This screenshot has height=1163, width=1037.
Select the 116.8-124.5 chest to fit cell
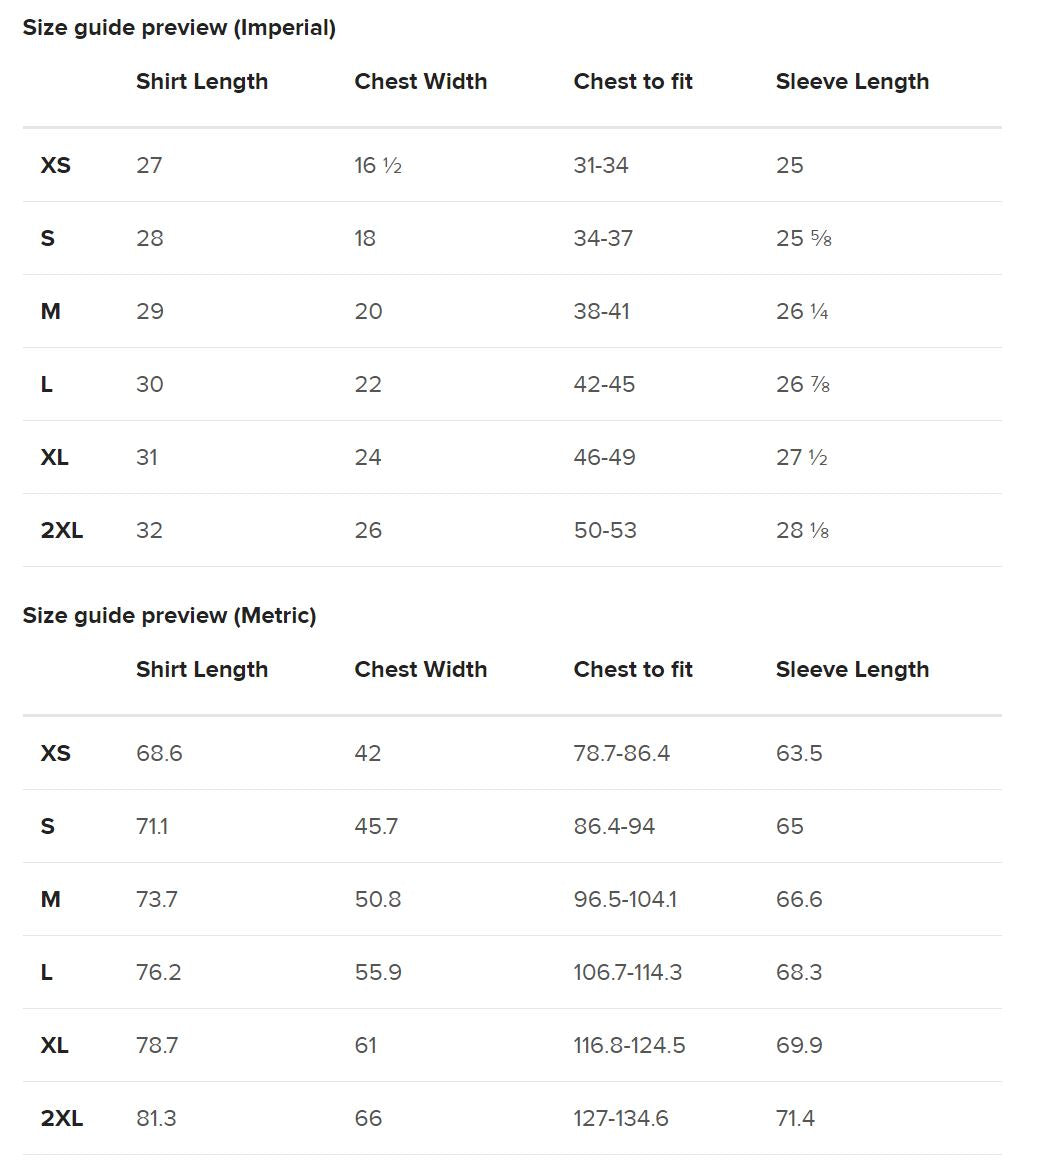pyautogui.click(x=629, y=1046)
